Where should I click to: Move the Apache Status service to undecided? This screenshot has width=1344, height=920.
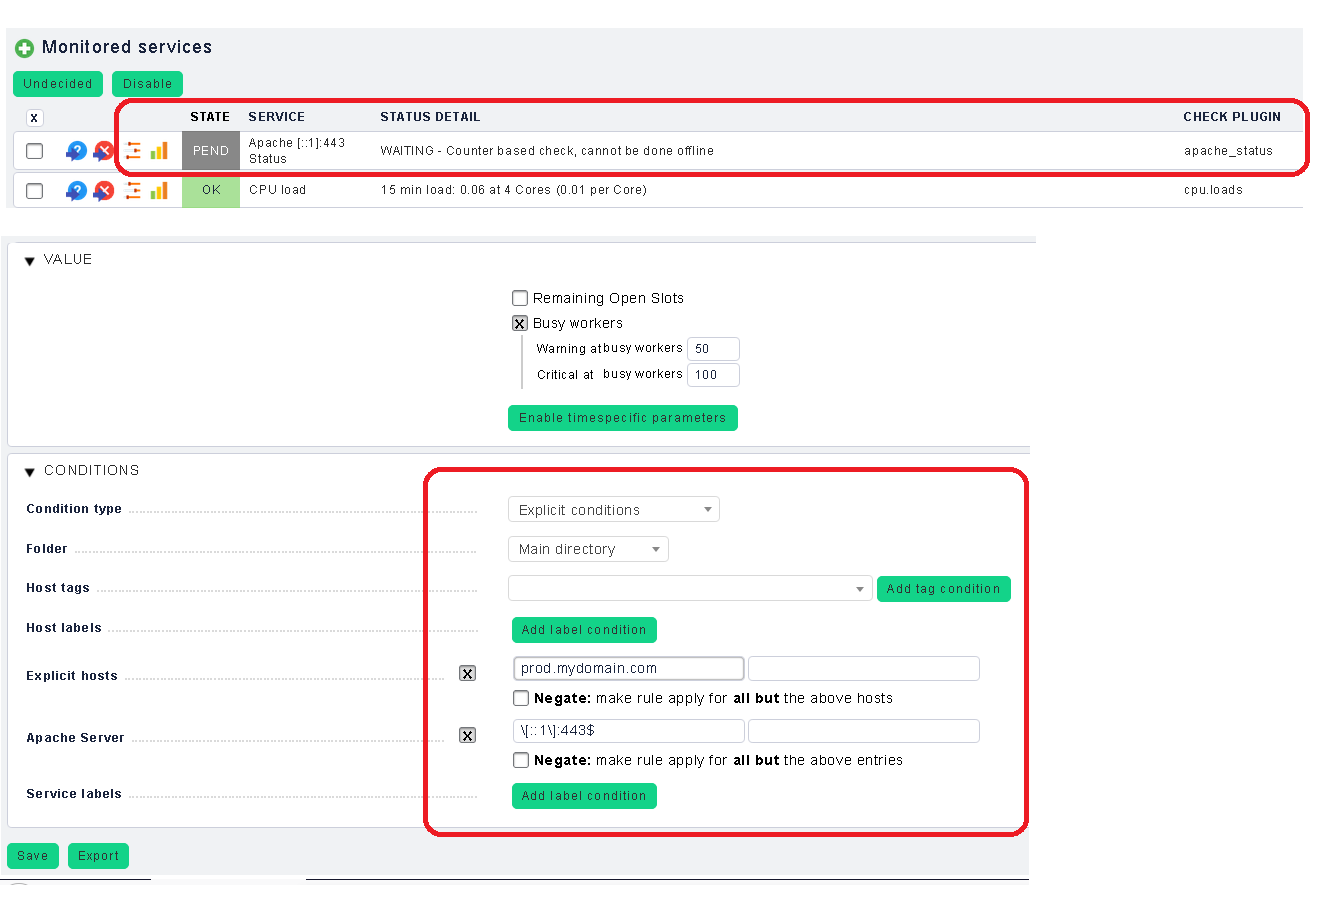click(x=76, y=151)
